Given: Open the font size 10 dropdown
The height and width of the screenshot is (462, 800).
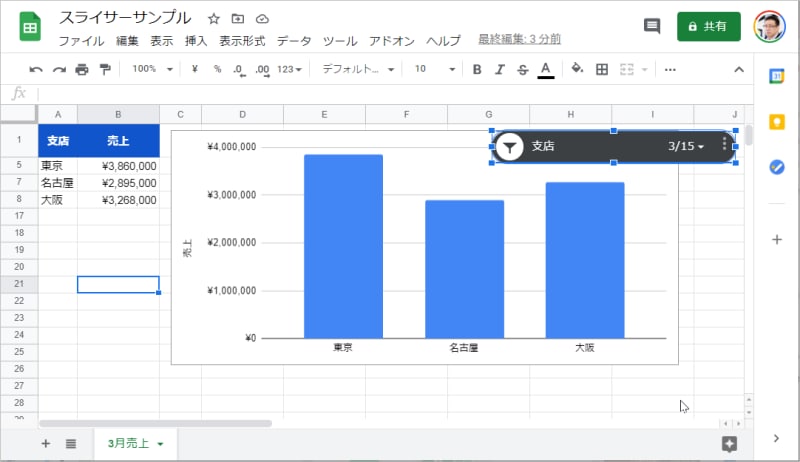Looking at the screenshot, I should click(434, 69).
